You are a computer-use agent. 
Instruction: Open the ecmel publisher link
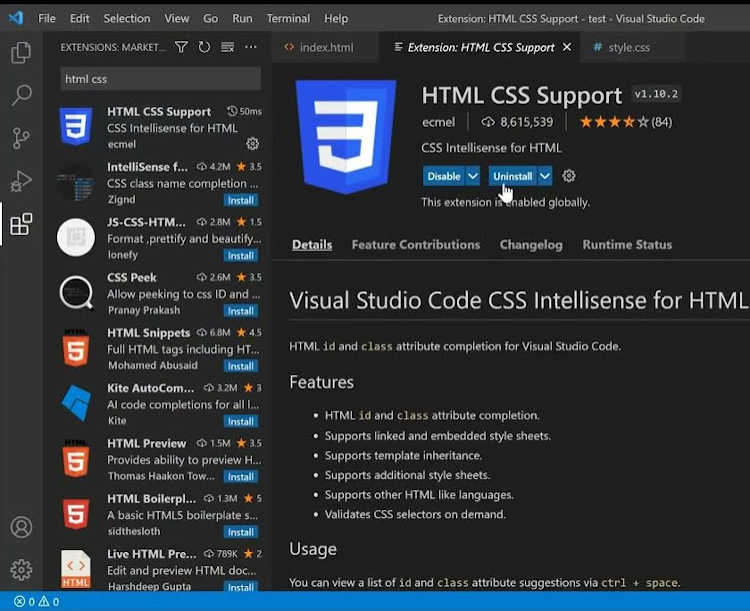point(438,122)
